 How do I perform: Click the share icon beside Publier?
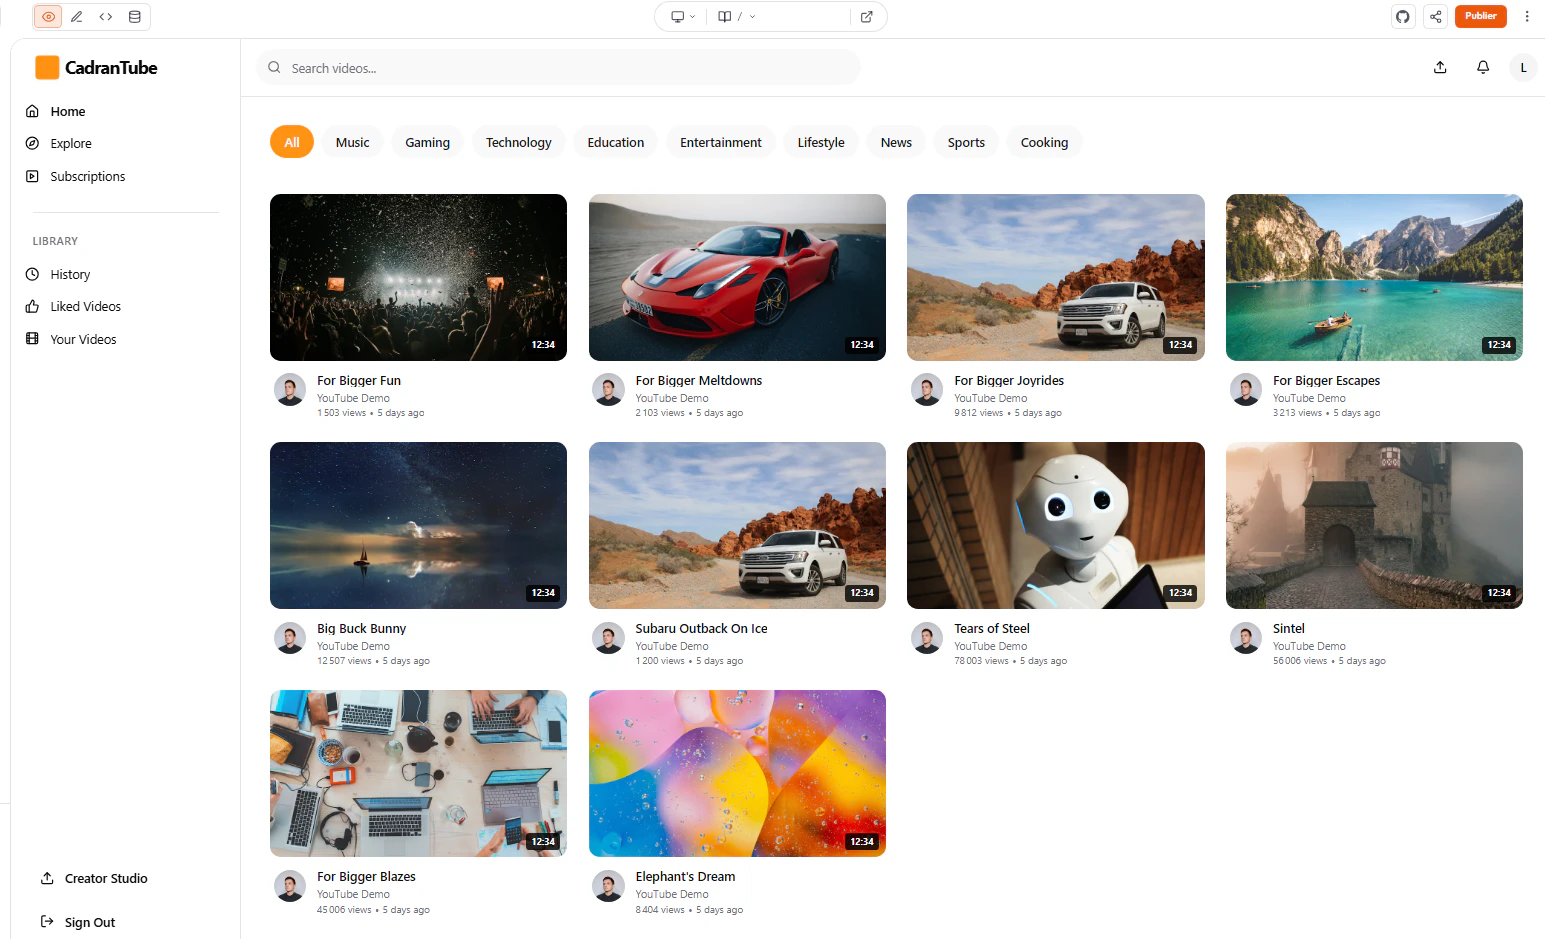point(1436,16)
